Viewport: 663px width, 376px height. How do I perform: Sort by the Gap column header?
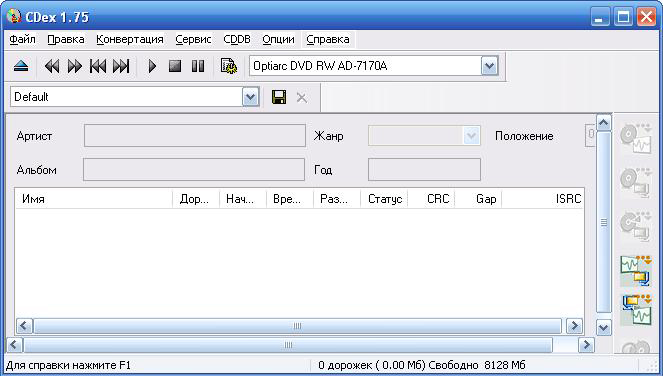pyautogui.click(x=478, y=199)
